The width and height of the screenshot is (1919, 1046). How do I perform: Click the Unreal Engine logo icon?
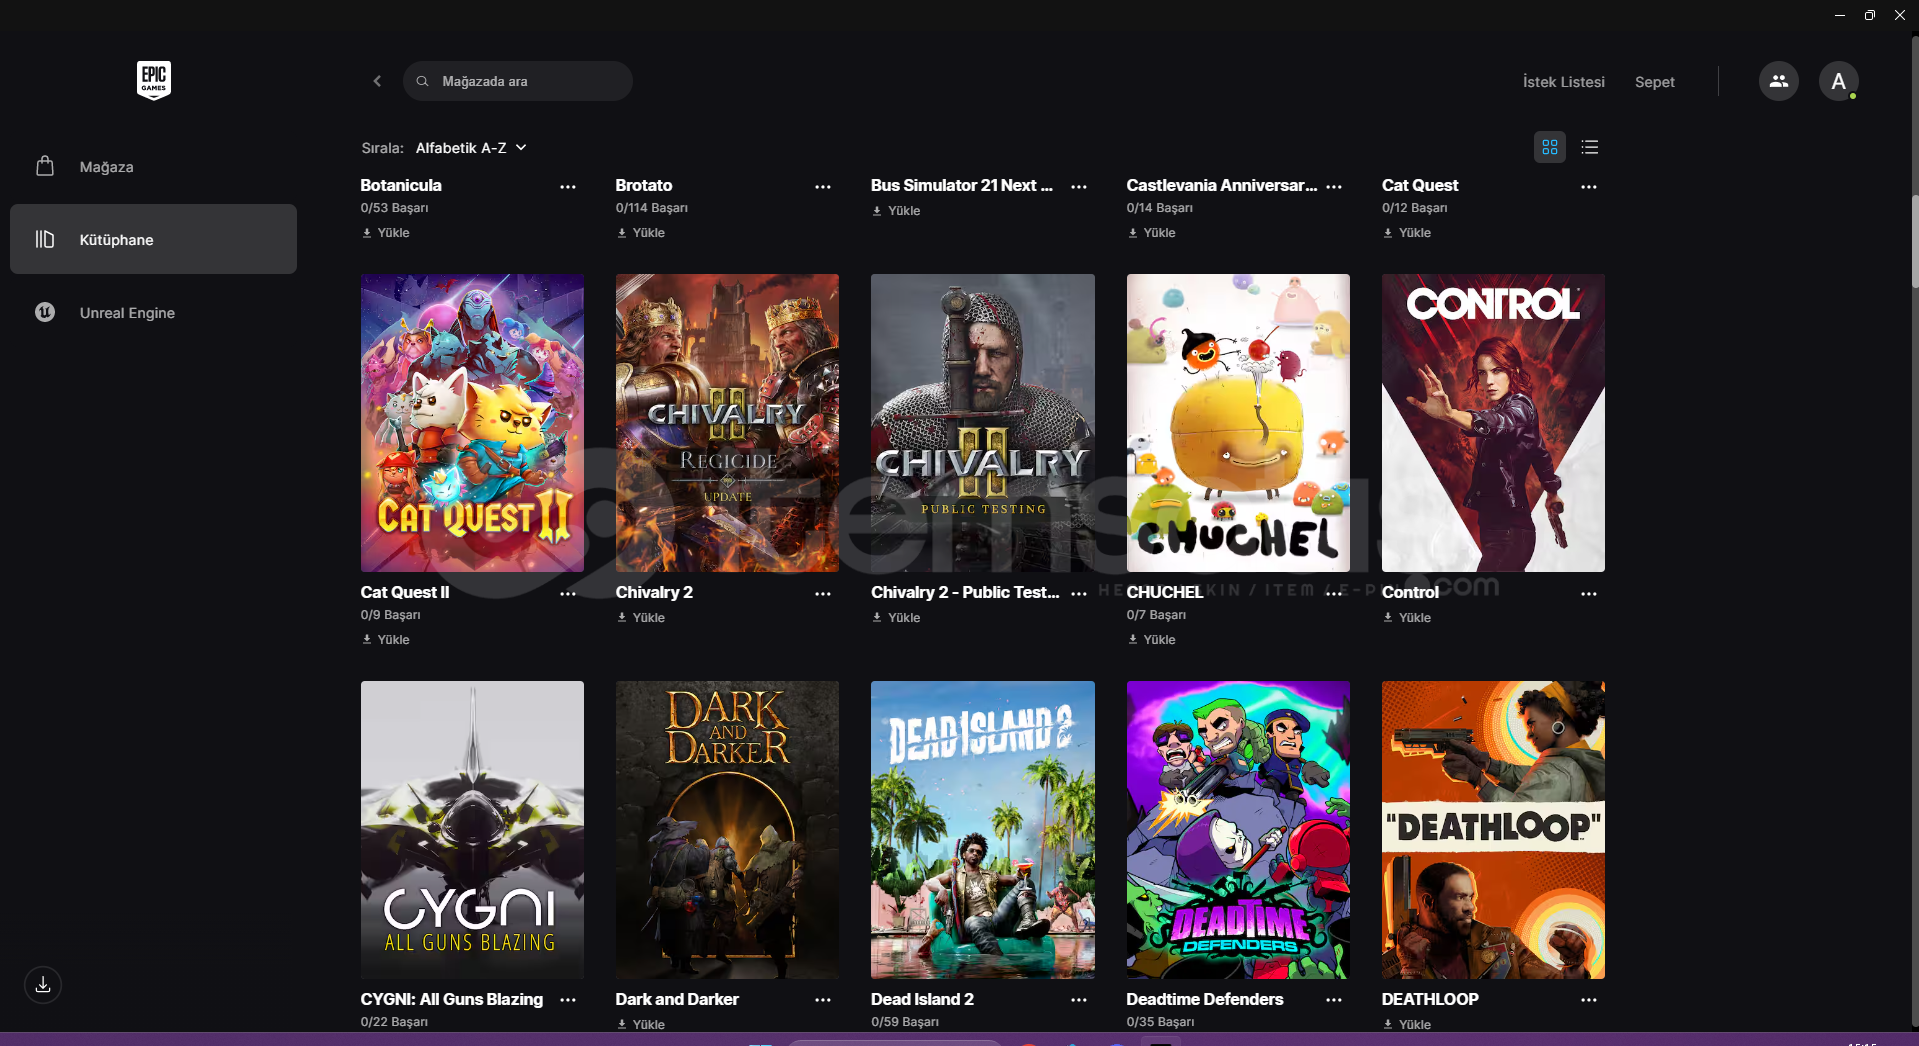tap(45, 312)
